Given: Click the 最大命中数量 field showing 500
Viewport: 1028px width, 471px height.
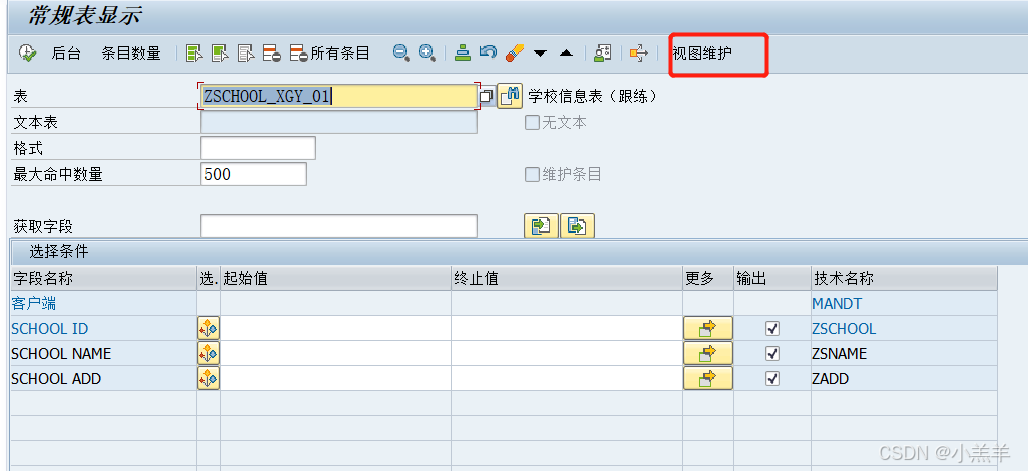Looking at the screenshot, I should click(x=253, y=174).
